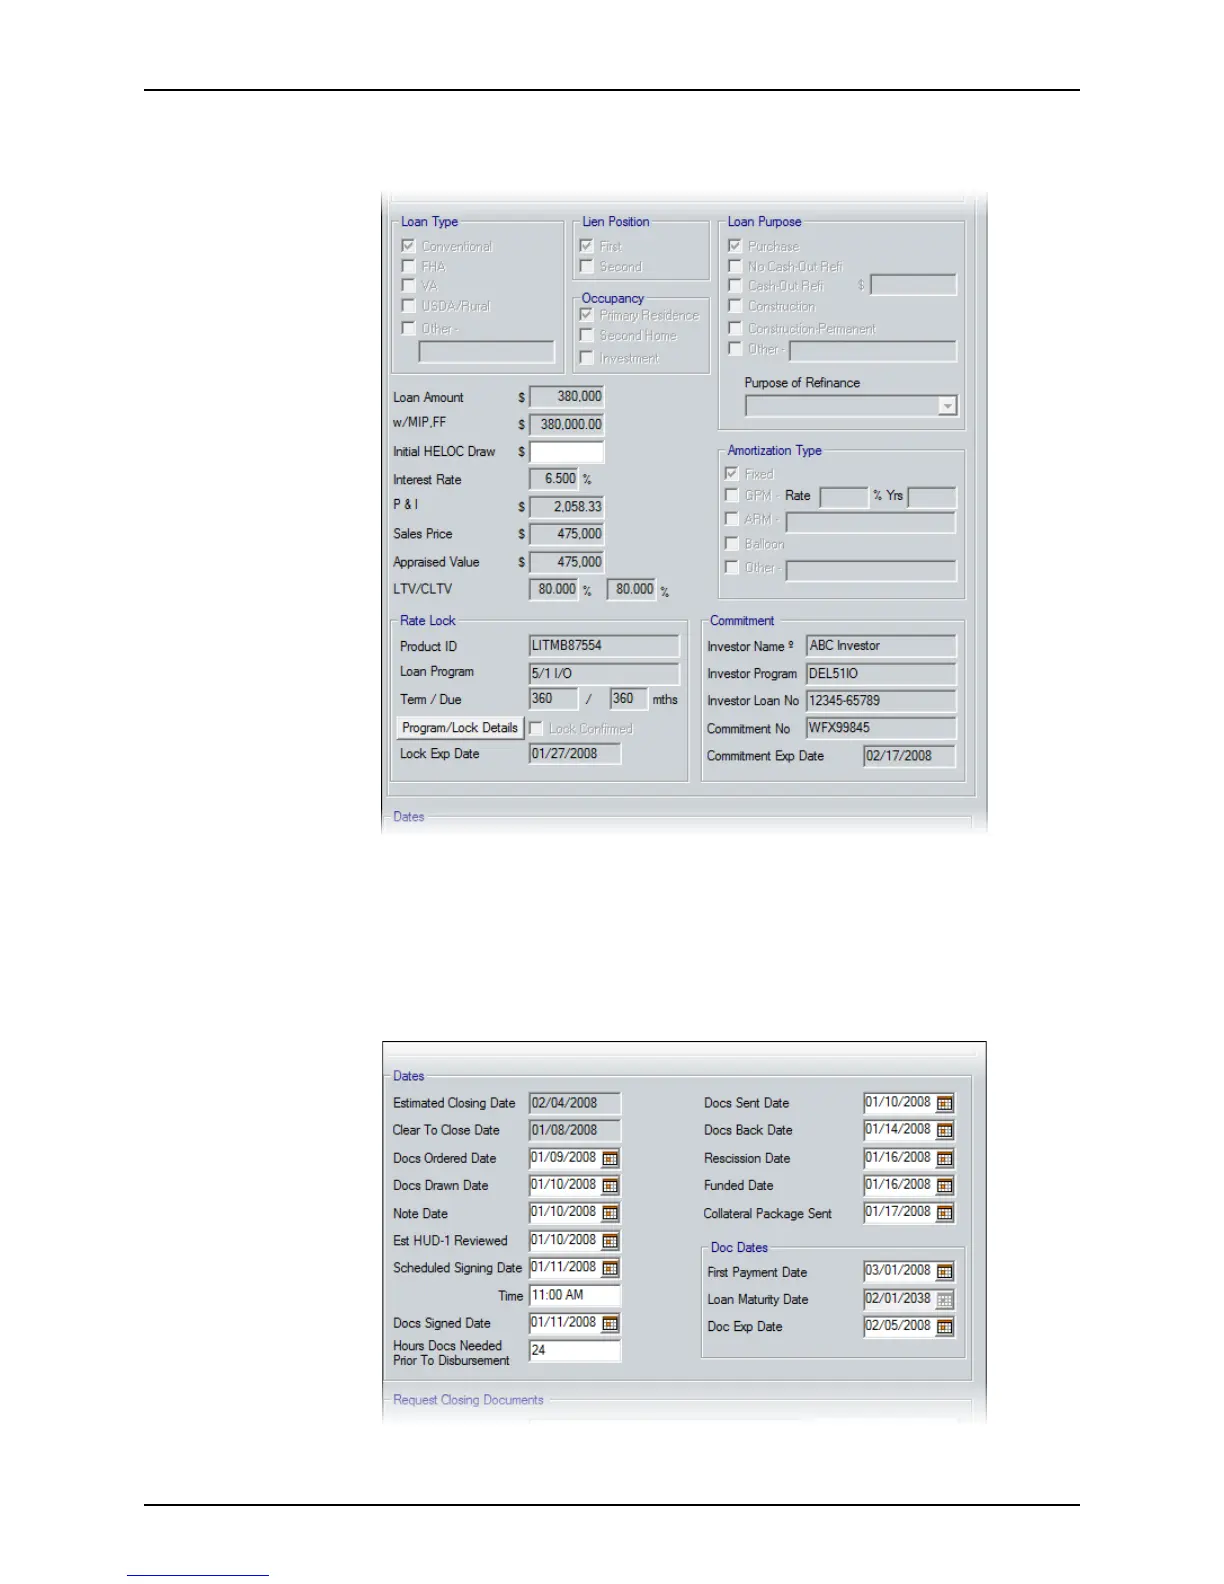Open calendar icon beside Note Date

tap(611, 1213)
